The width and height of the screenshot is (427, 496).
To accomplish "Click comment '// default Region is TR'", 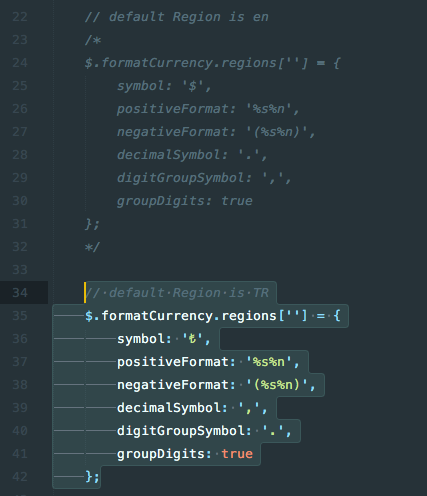I will (177, 293).
